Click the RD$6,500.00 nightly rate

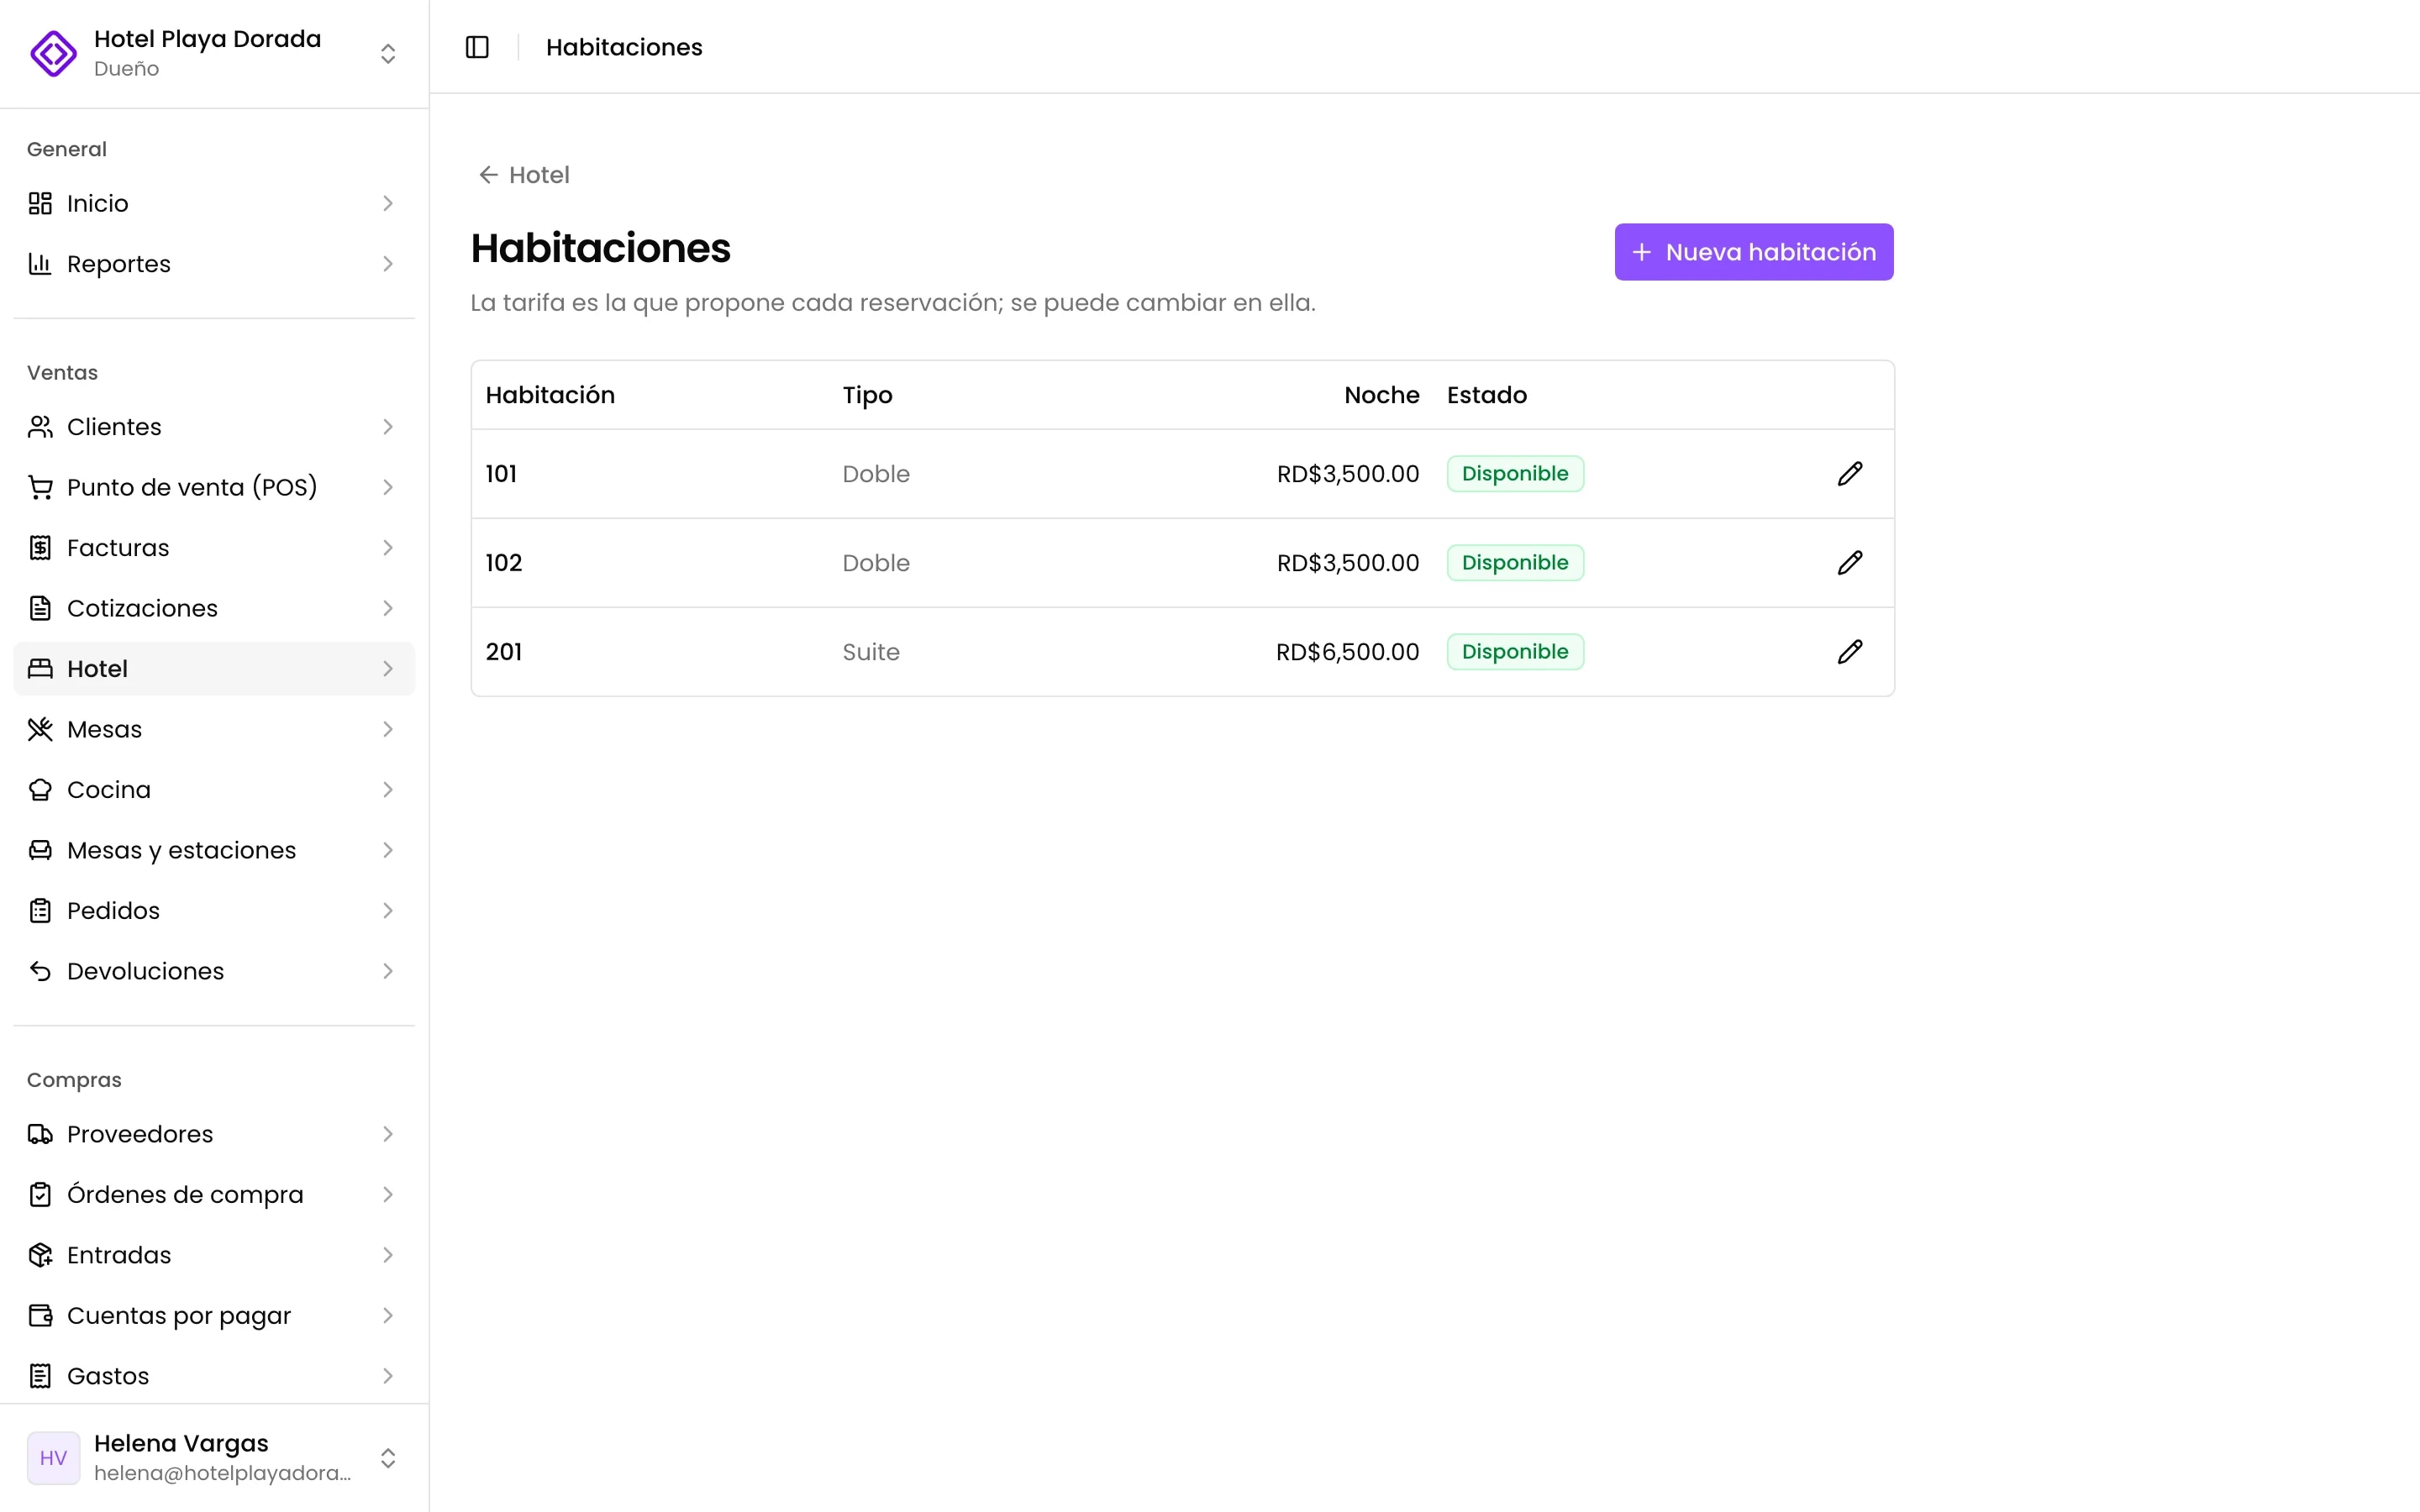[1347, 652]
